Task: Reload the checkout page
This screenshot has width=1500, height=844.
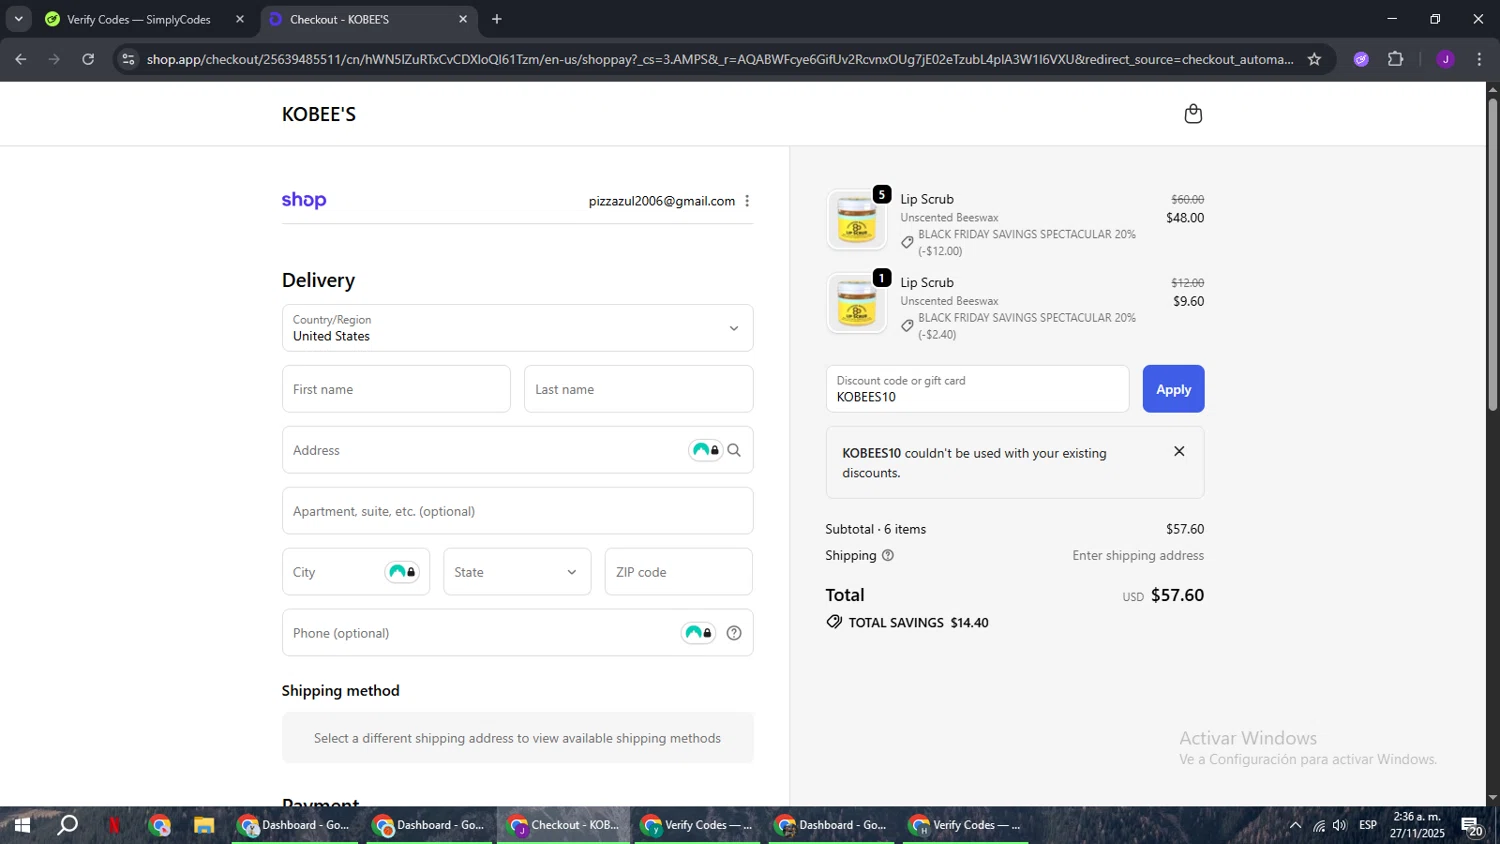Action: [88, 59]
